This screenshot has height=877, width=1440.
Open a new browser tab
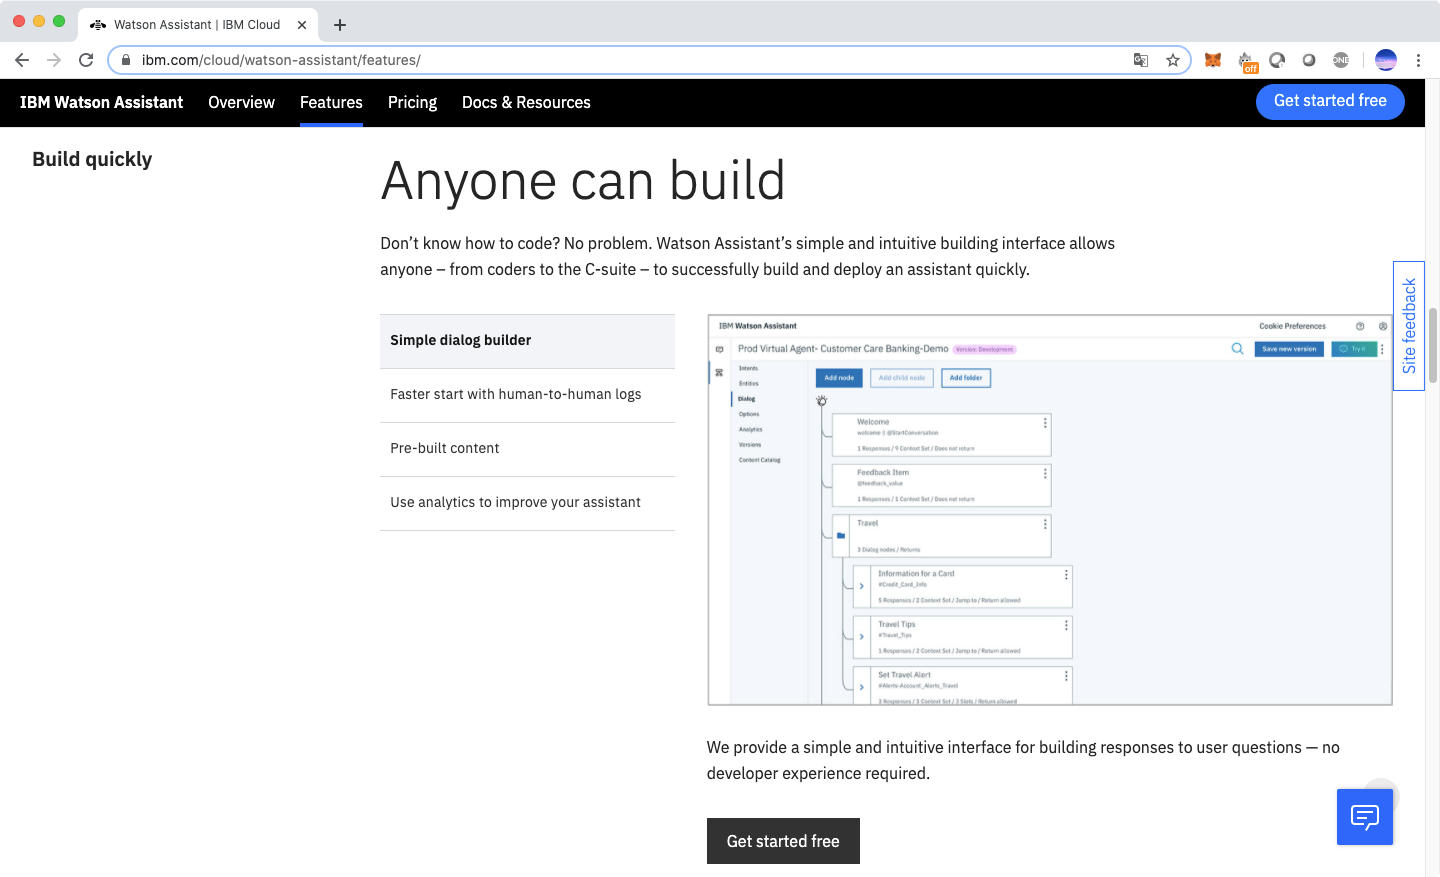pyautogui.click(x=340, y=25)
